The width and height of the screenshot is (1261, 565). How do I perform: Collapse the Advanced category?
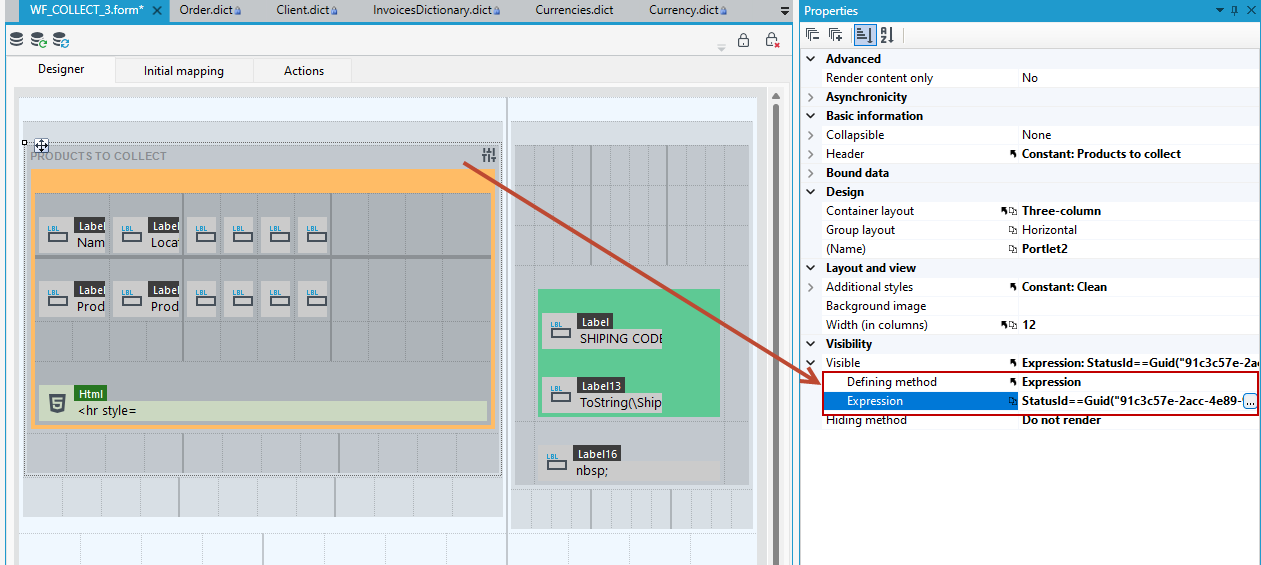(811, 59)
